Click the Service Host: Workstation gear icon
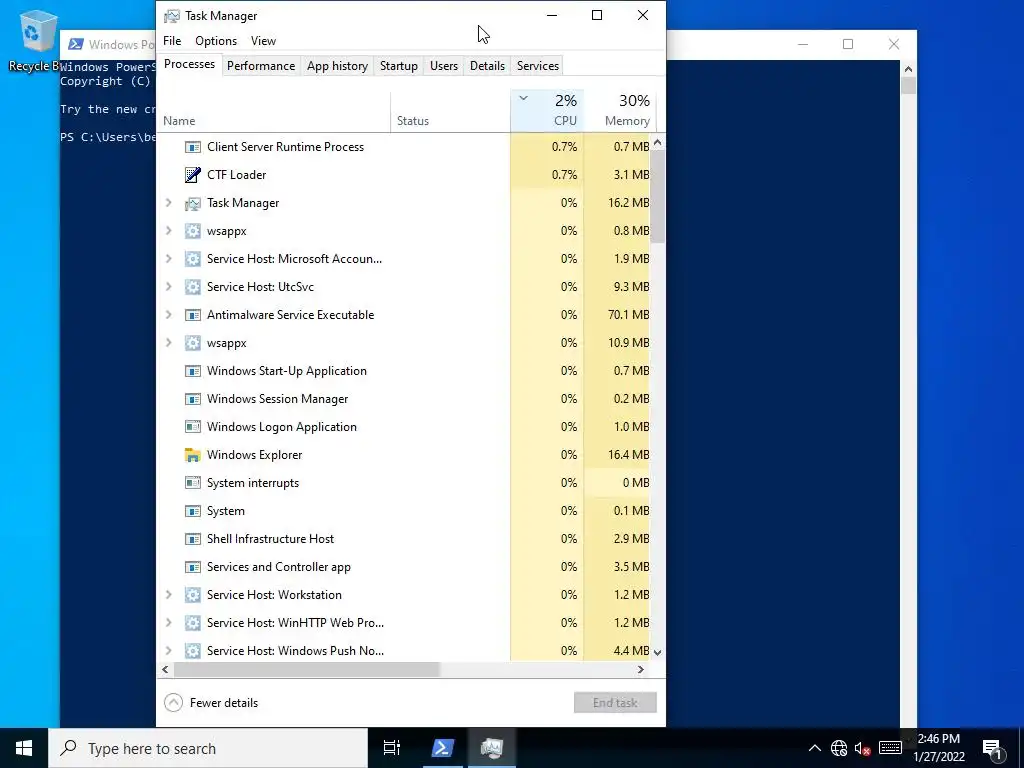 click(x=192, y=595)
